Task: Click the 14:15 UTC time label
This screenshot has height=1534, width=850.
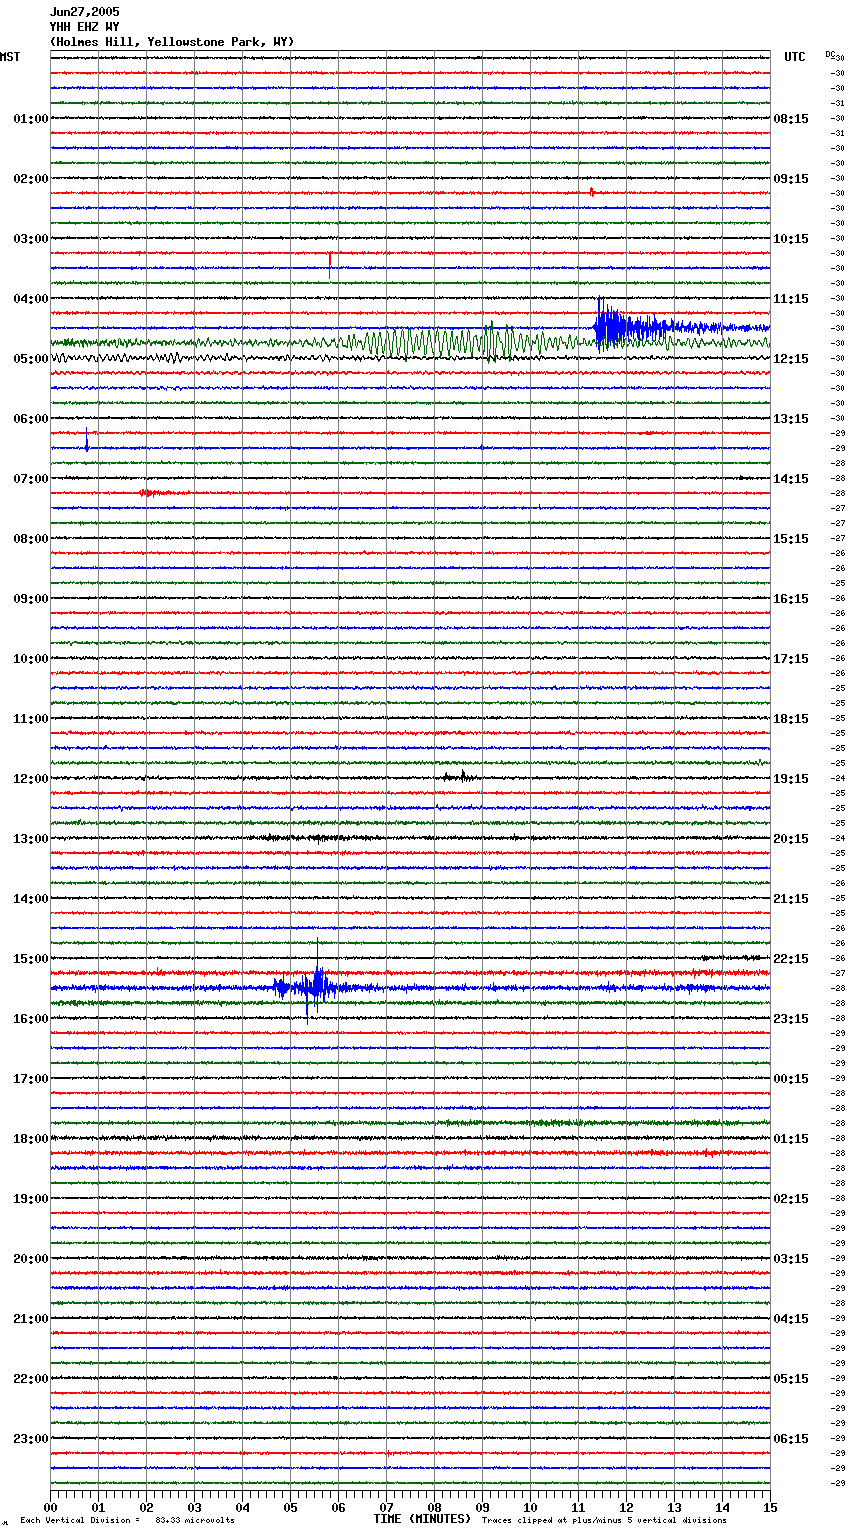Action: coord(791,479)
